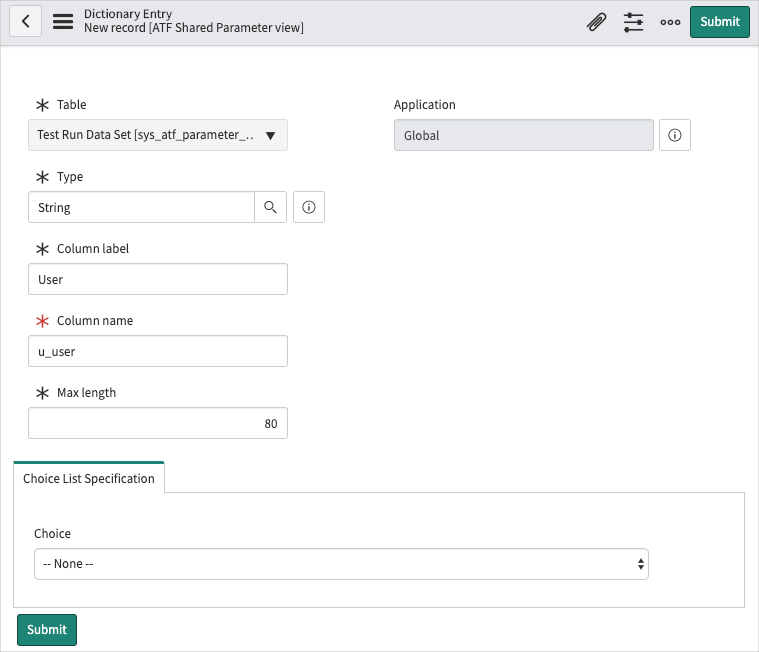
Task: Open the personalize form sliders icon
Action: point(633,22)
